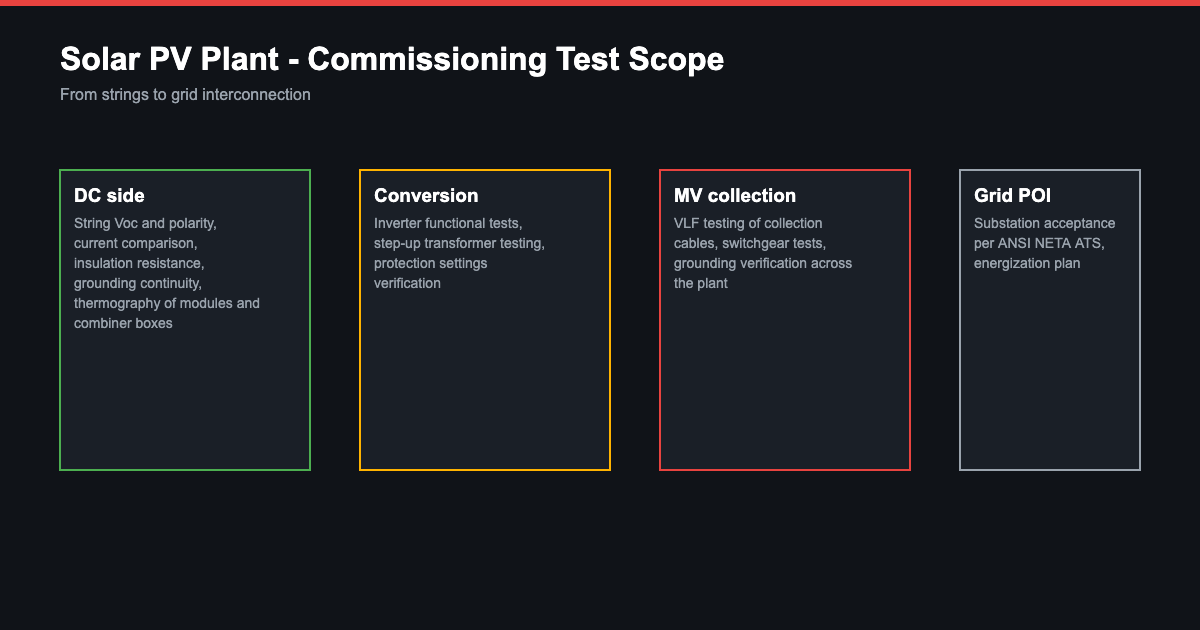The image size is (1200, 630).
Task: Select the 'MV collection' card heading
Action: 735,196
